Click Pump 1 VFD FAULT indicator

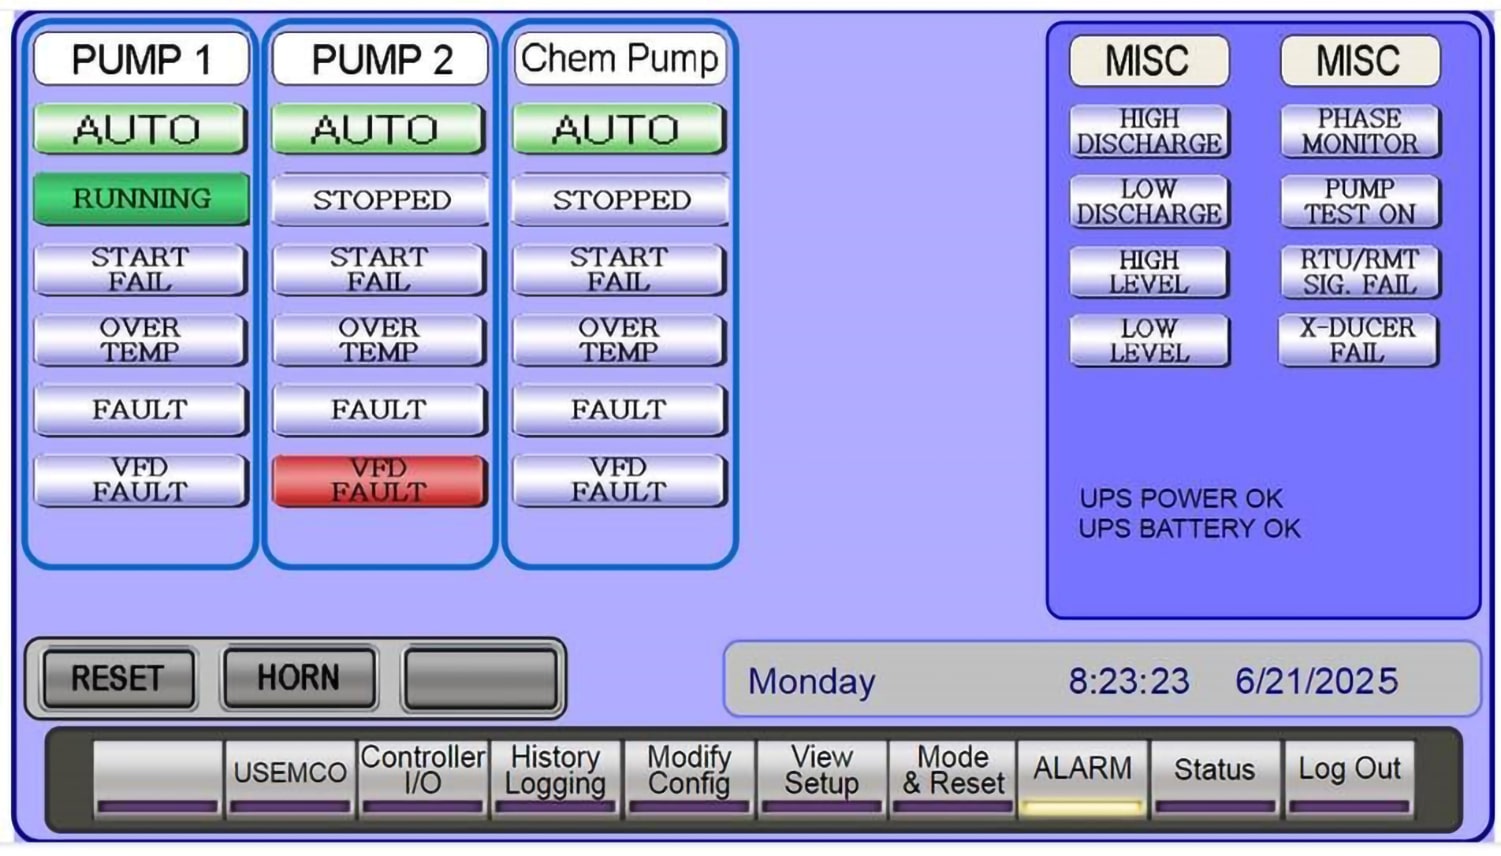tap(140, 480)
